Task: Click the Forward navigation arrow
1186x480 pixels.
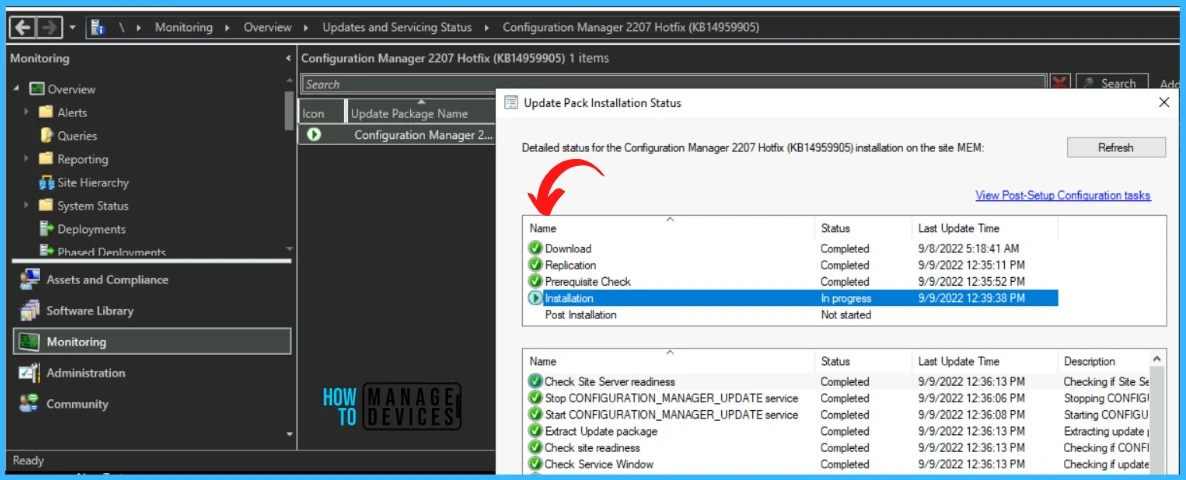Action: pos(48,27)
